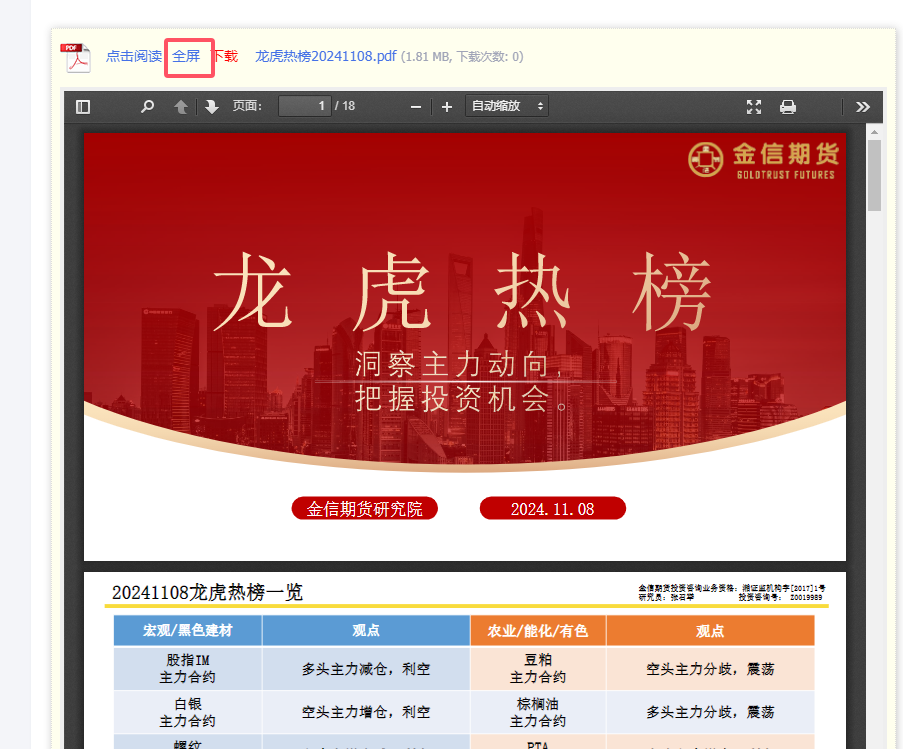903x749 pixels.
Task: Click the page number input field
Action: [x=305, y=106]
